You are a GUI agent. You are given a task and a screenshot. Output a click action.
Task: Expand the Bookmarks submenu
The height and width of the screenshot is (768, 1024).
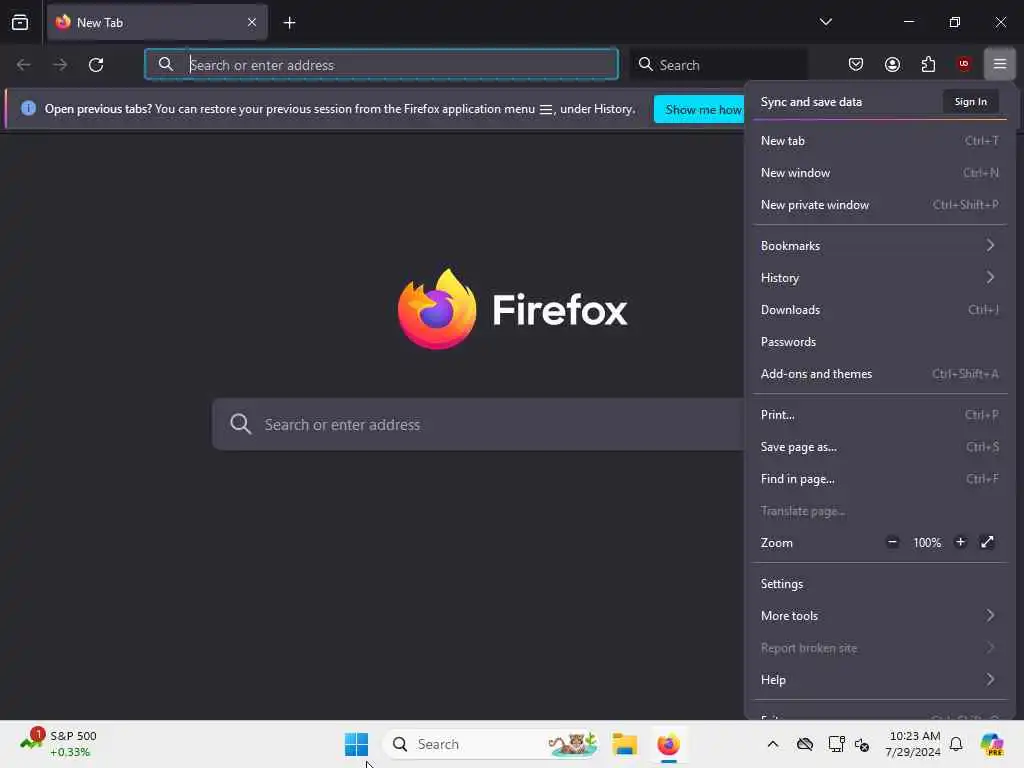[x=880, y=246]
